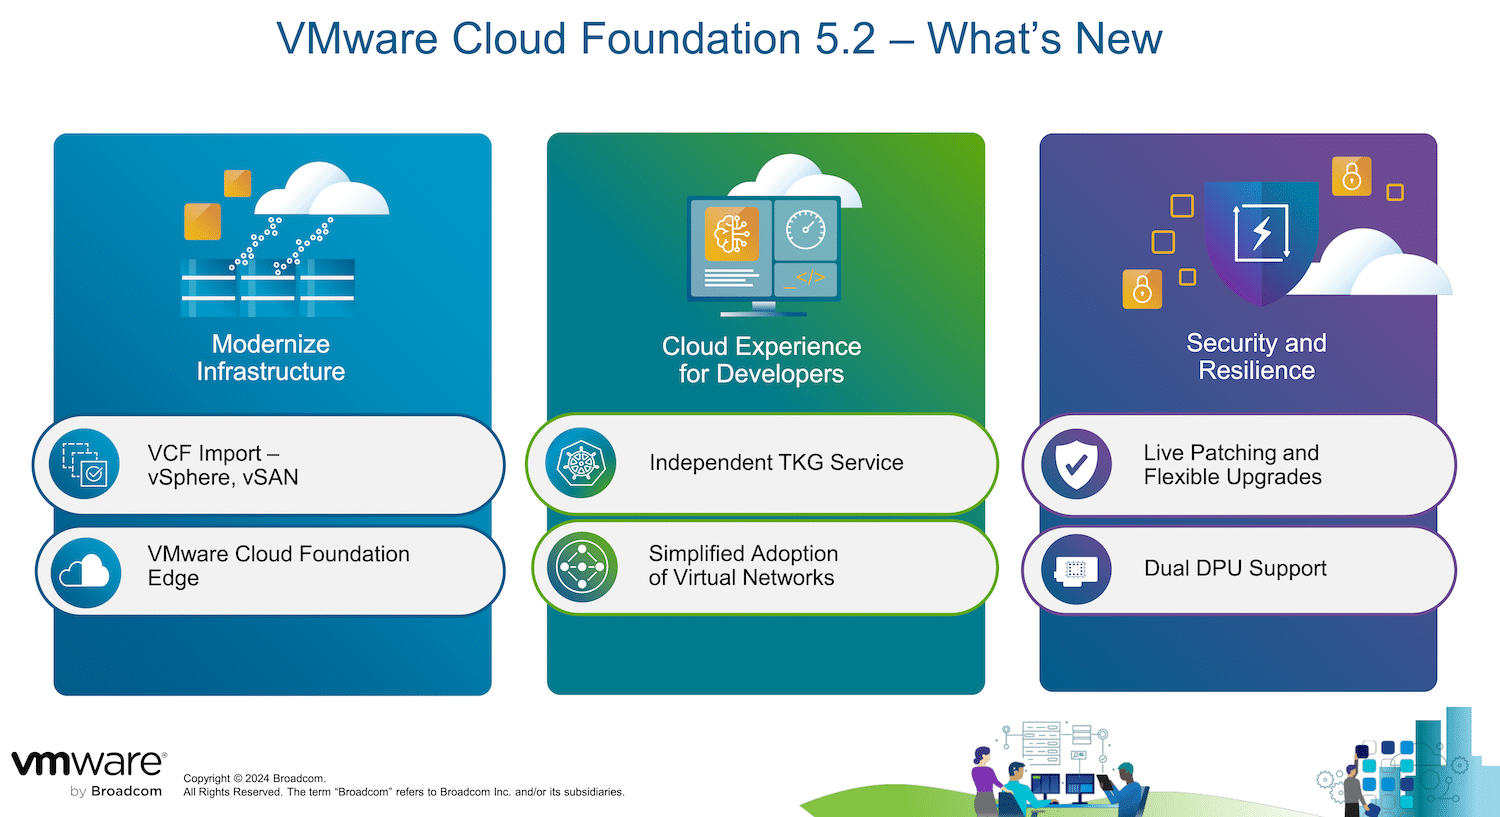Image resolution: width=1500 pixels, height=817 pixels.
Task: Click the Kubernetes wheel icon beside Independent TKG Service
Action: [x=581, y=463]
